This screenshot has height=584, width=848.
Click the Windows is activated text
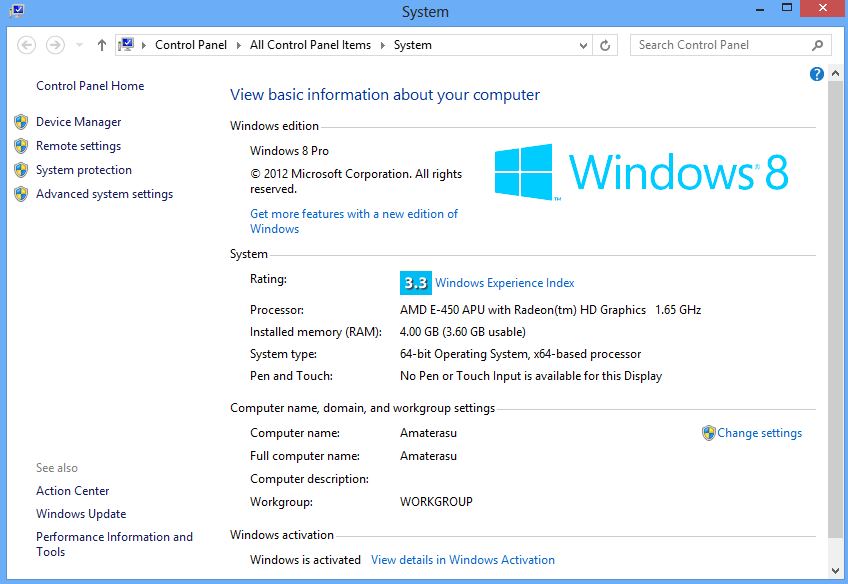click(305, 560)
